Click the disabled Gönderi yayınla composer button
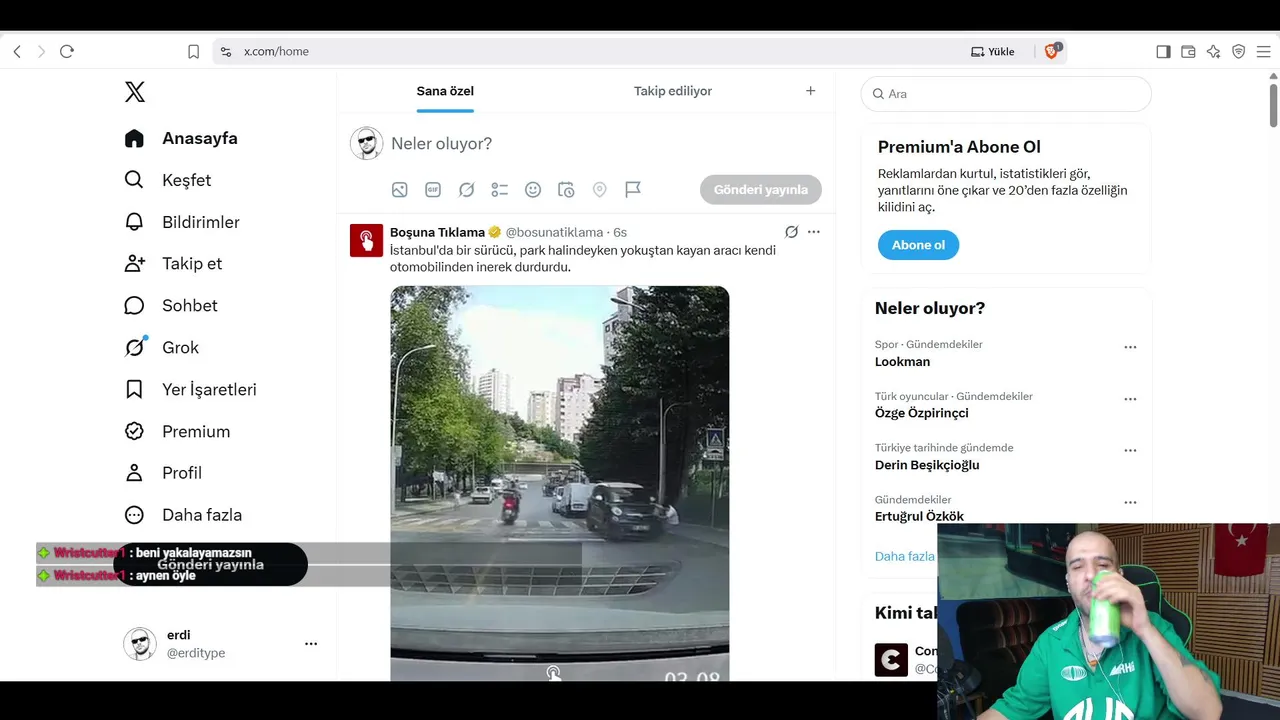The image size is (1280, 720). (761, 190)
